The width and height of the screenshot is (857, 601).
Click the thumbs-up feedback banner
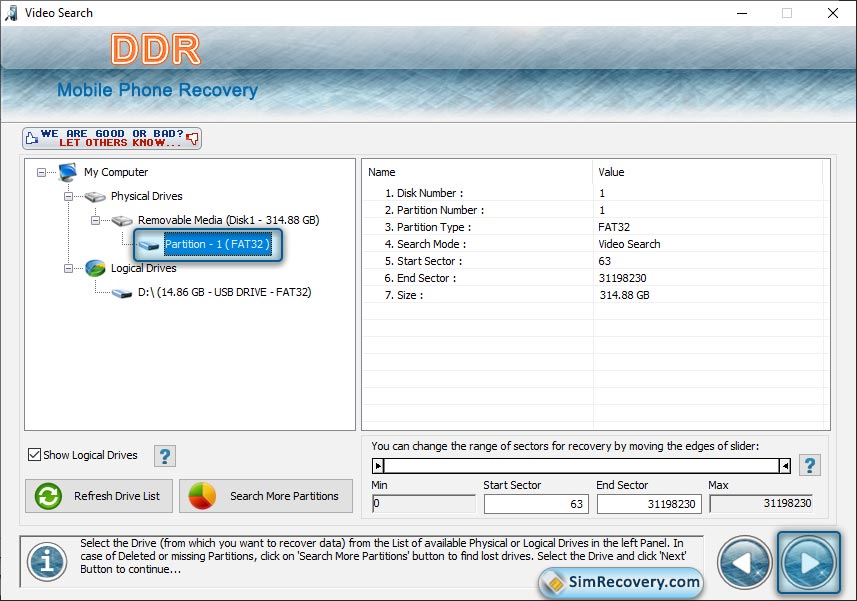pos(112,138)
